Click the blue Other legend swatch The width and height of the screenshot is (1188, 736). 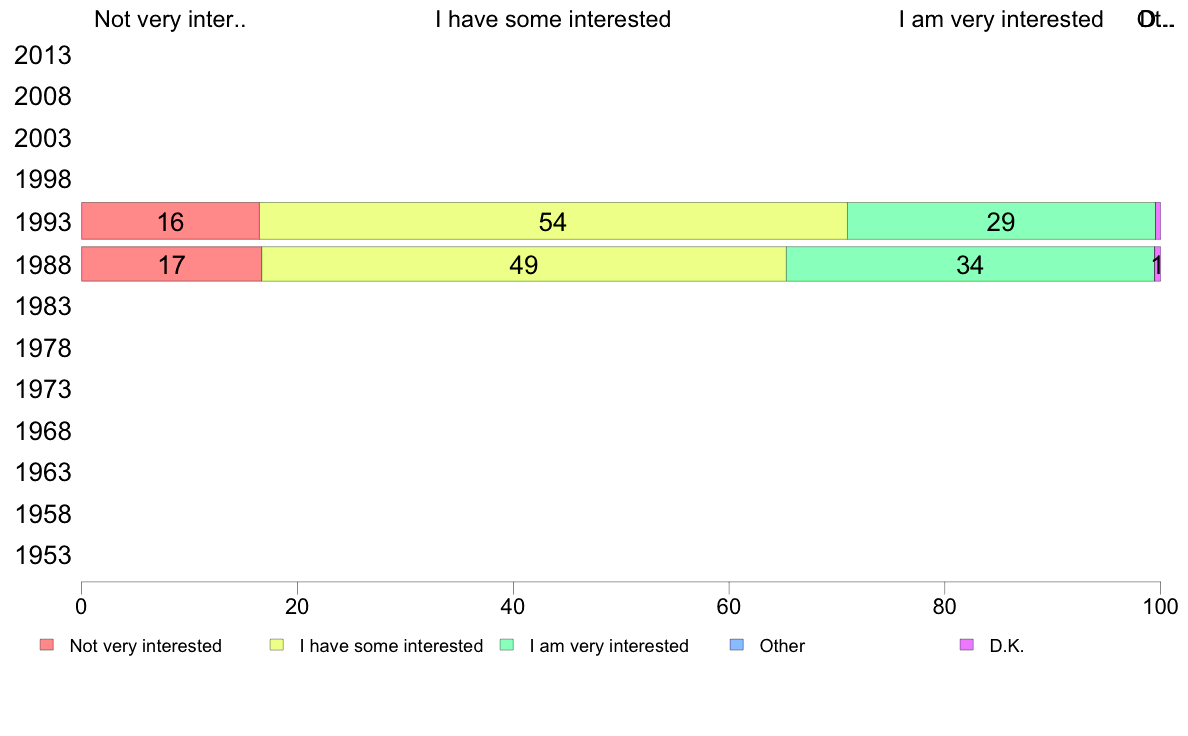737,645
